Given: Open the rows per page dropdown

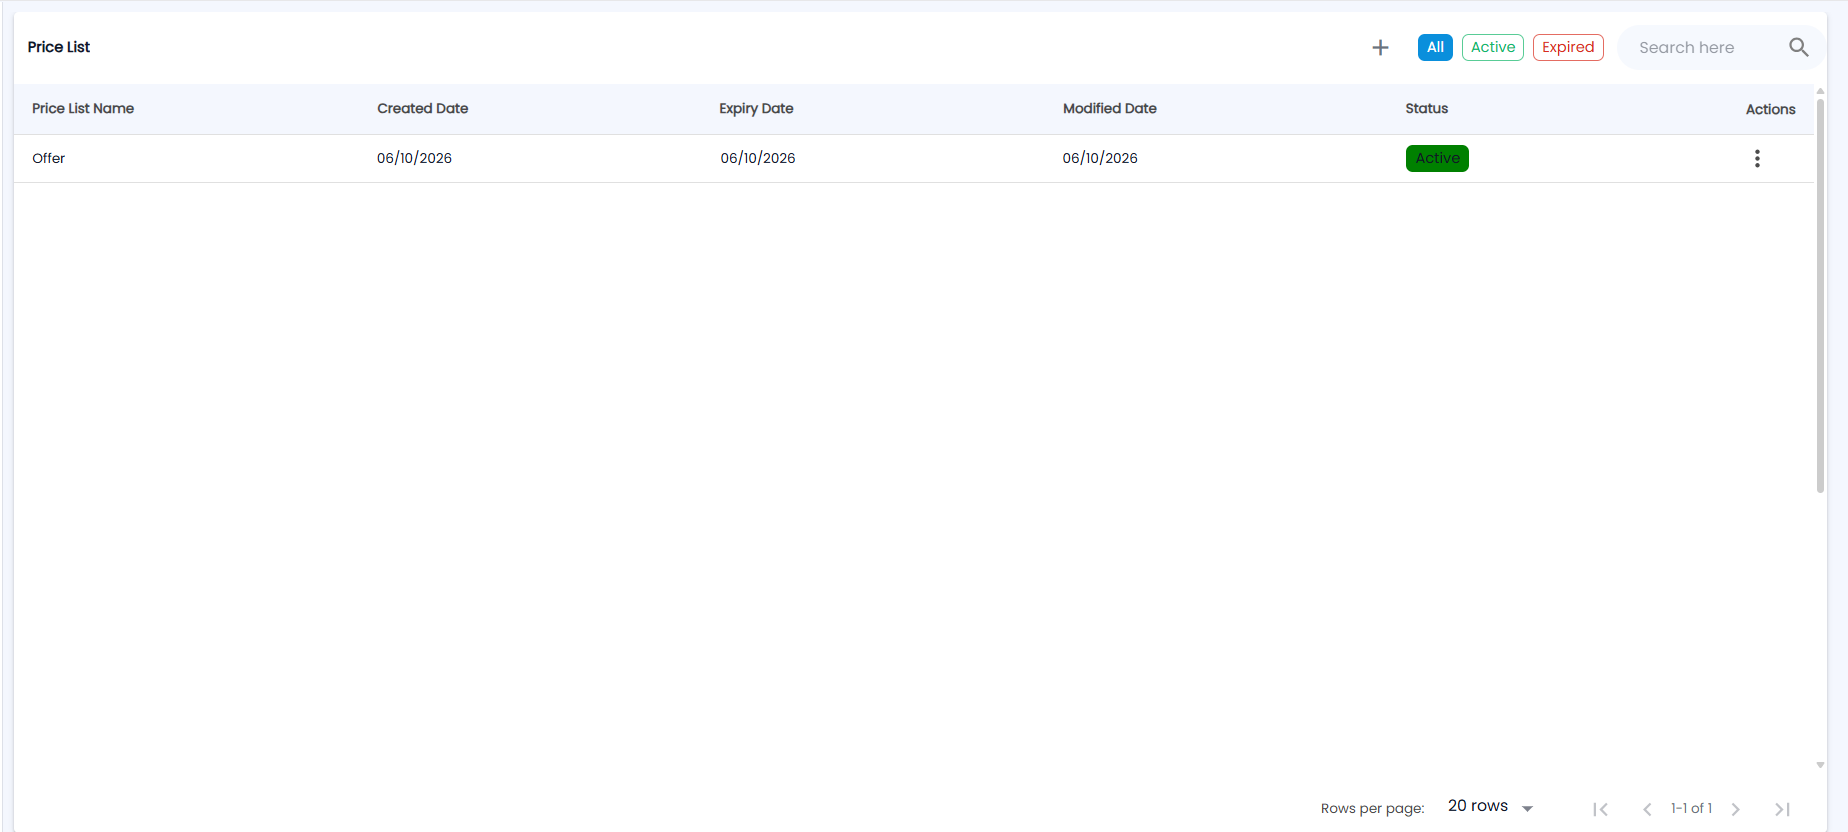Looking at the screenshot, I should click(x=1490, y=806).
